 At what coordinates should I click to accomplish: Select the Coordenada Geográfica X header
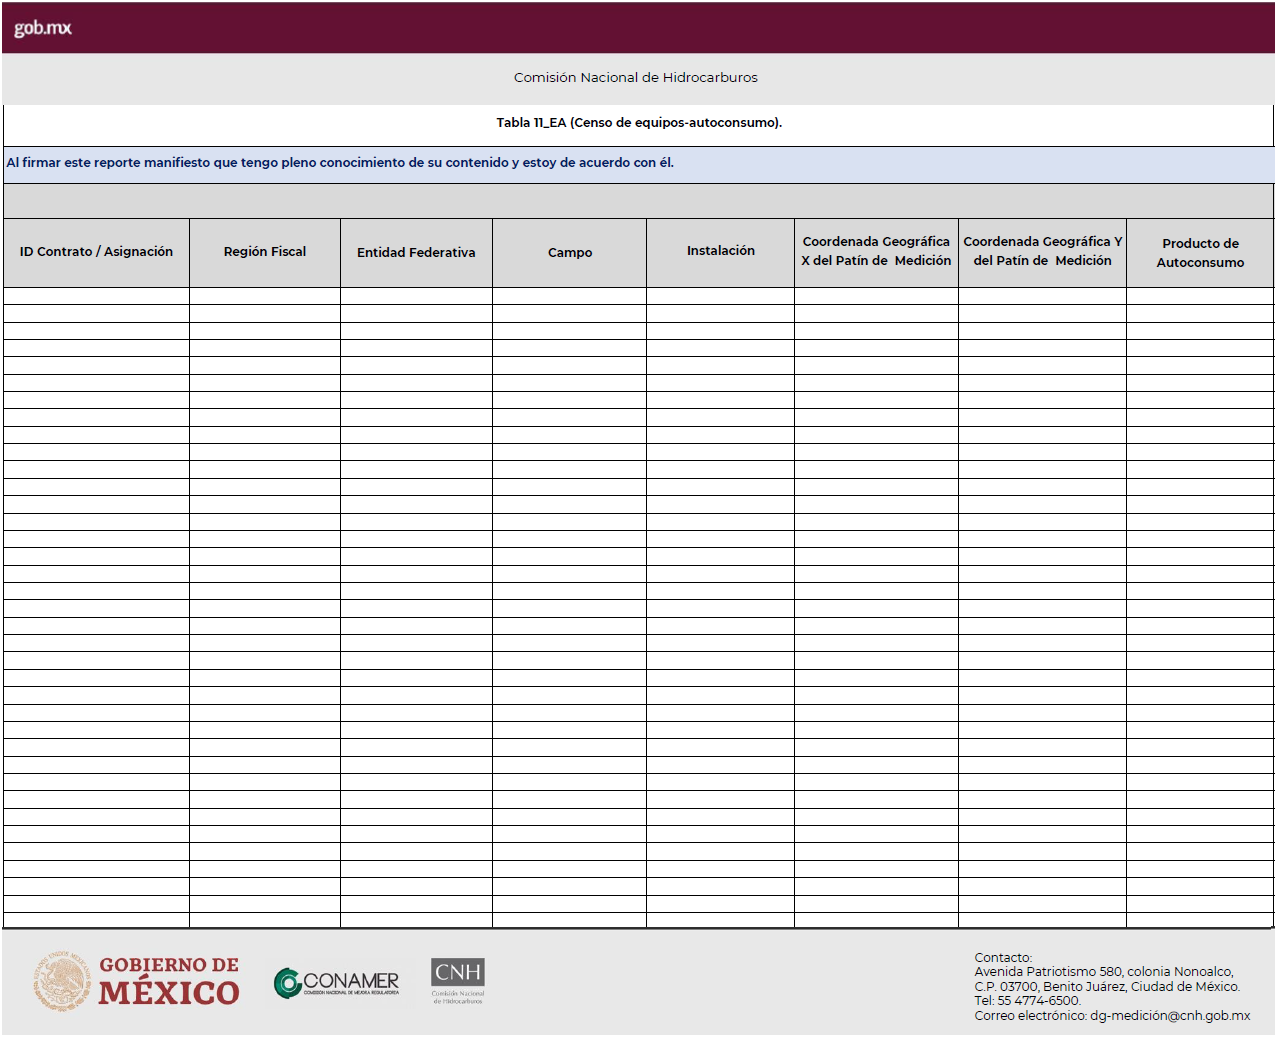(x=875, y=252)
